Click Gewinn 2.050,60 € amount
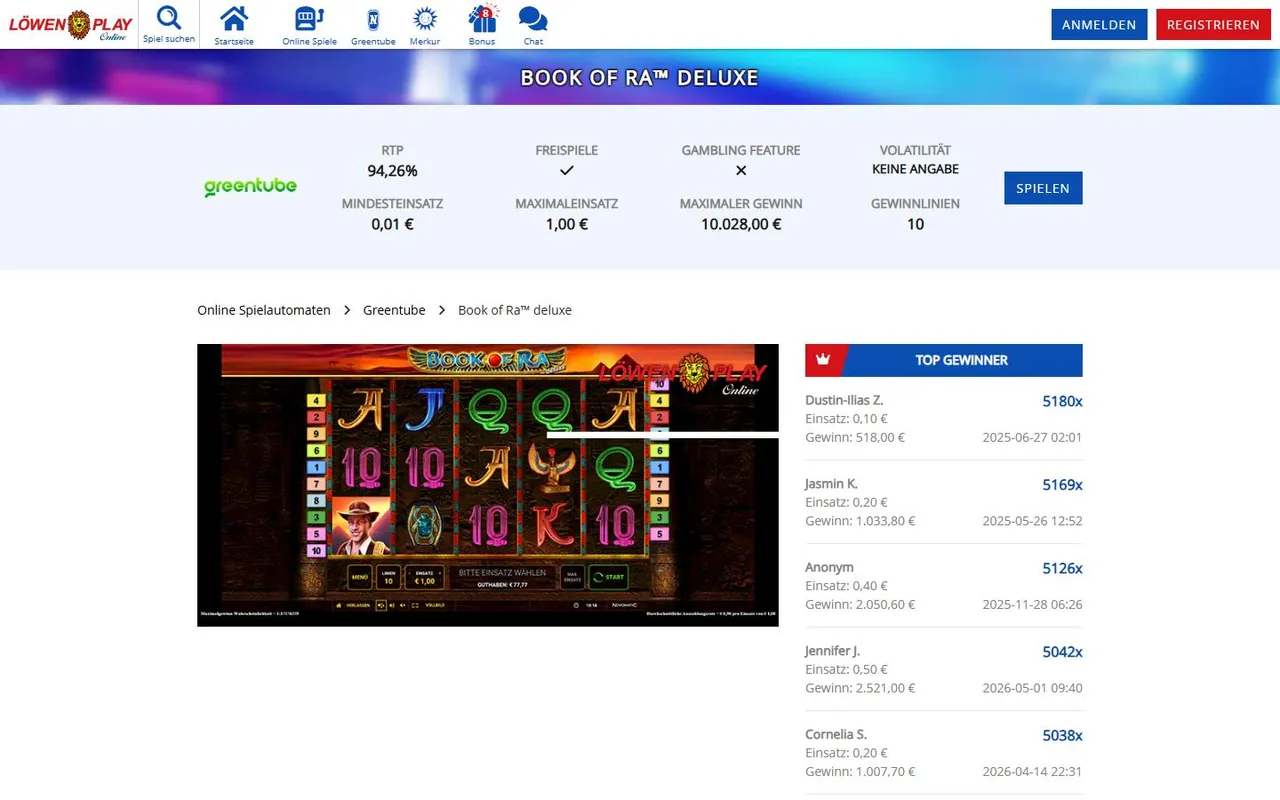Viewport: 1280px width, 800px height. pyautogui.click(x=860, y=604)
